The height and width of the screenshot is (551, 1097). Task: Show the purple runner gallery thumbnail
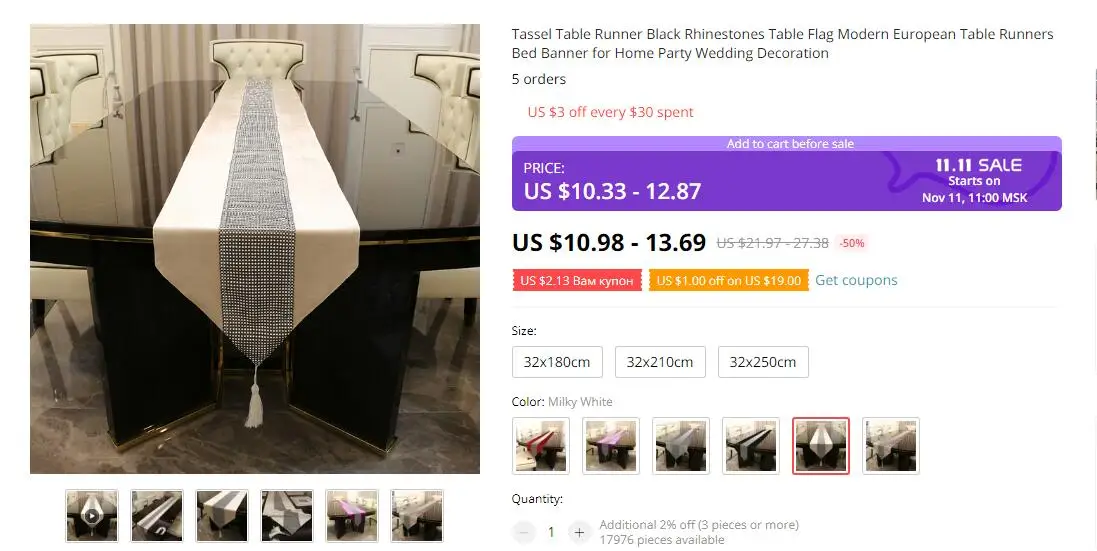352,516
